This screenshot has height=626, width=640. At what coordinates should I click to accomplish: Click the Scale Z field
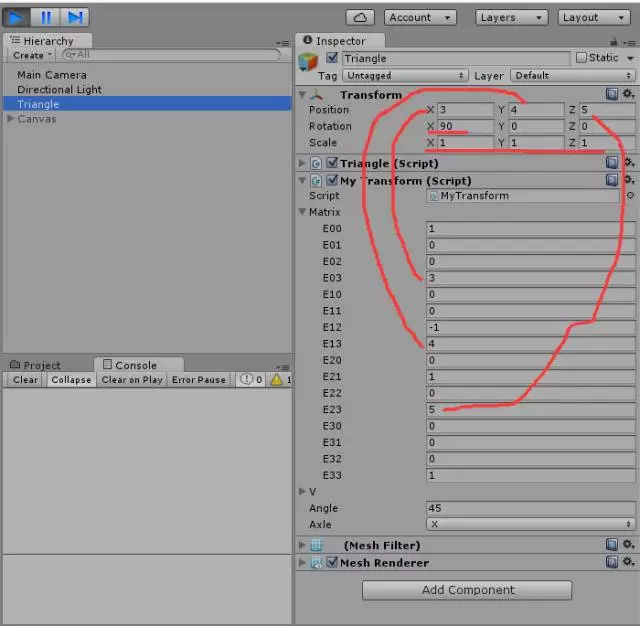coord(607,142)
